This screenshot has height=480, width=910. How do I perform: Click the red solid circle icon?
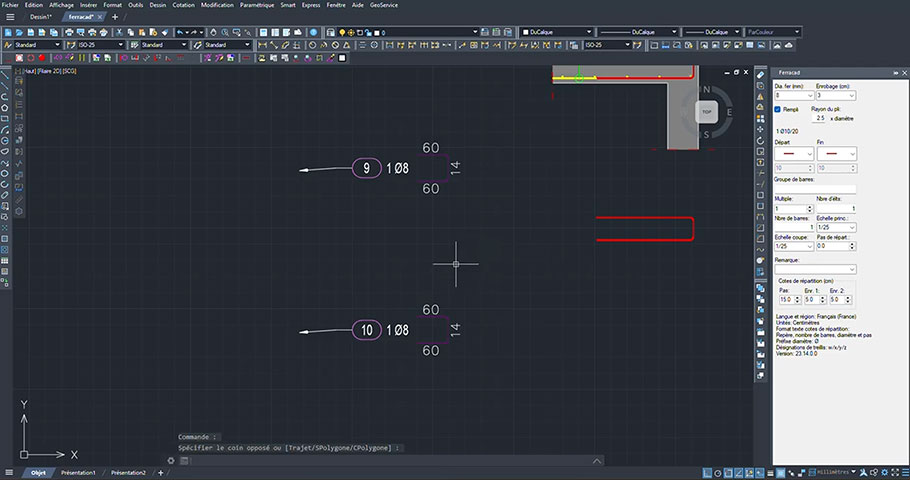pyautogui.click(x=41, y=58)
